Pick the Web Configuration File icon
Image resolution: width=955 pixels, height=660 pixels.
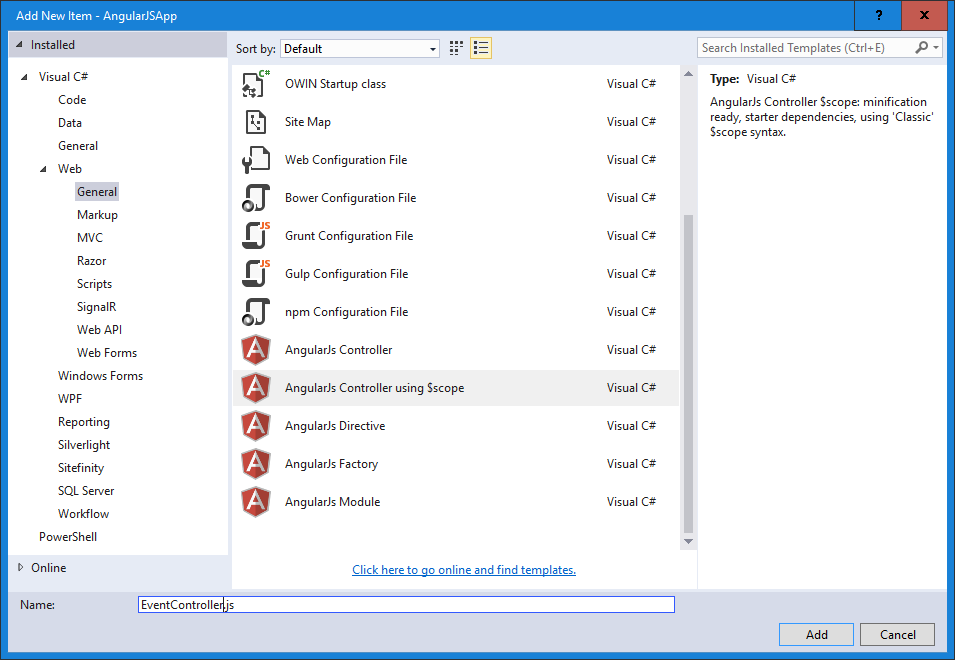(x=256, y=160)
